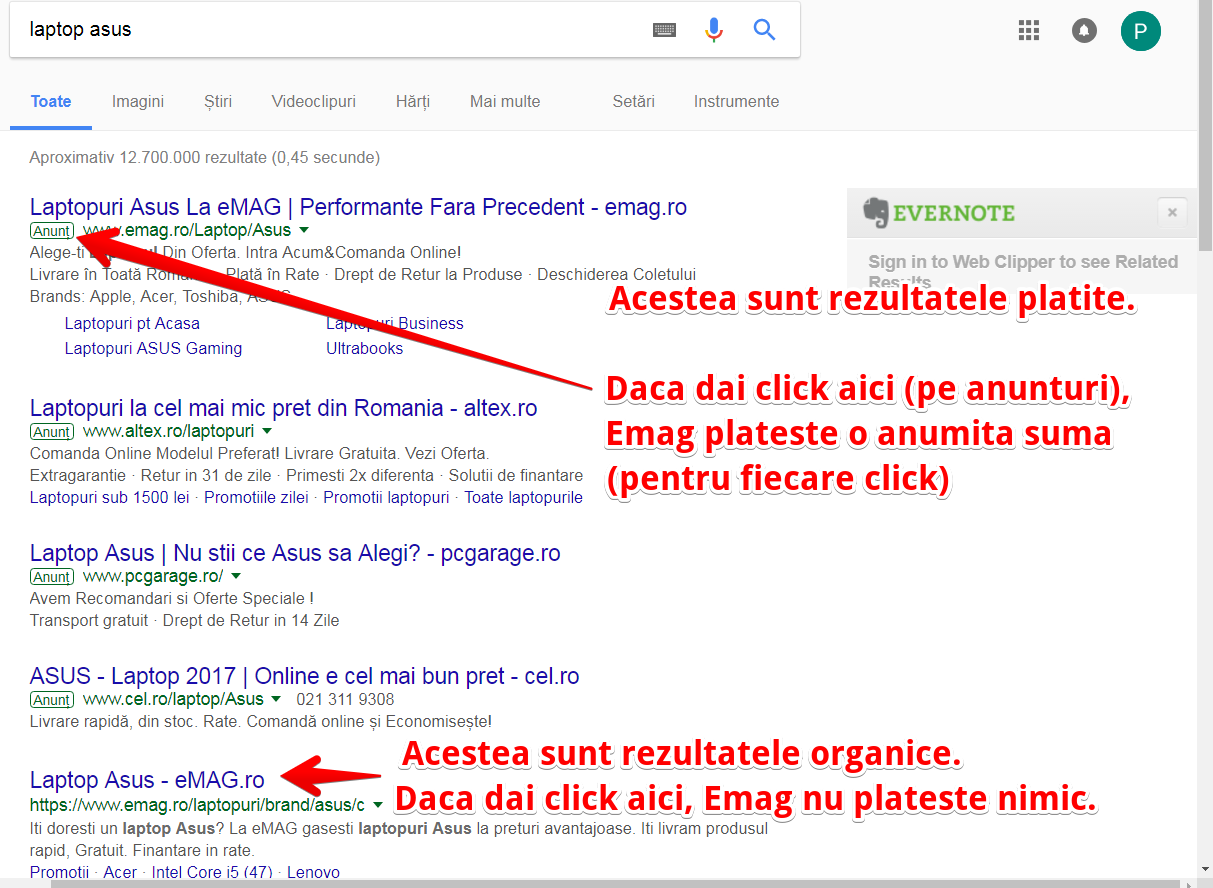This screenshot has width=1213, height=888.
Task: Expand dropdown arrow next to emag.ro/Laptop/Asus
Action: coord(304,231)
